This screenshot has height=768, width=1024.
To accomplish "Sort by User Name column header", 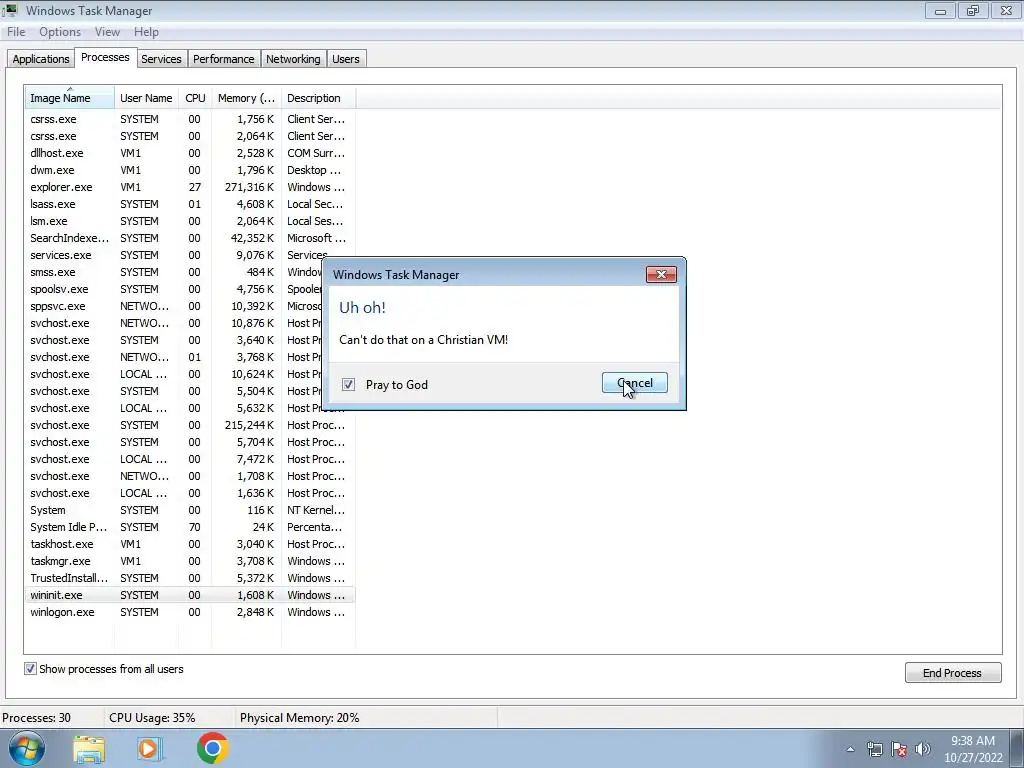I will 146,98.
